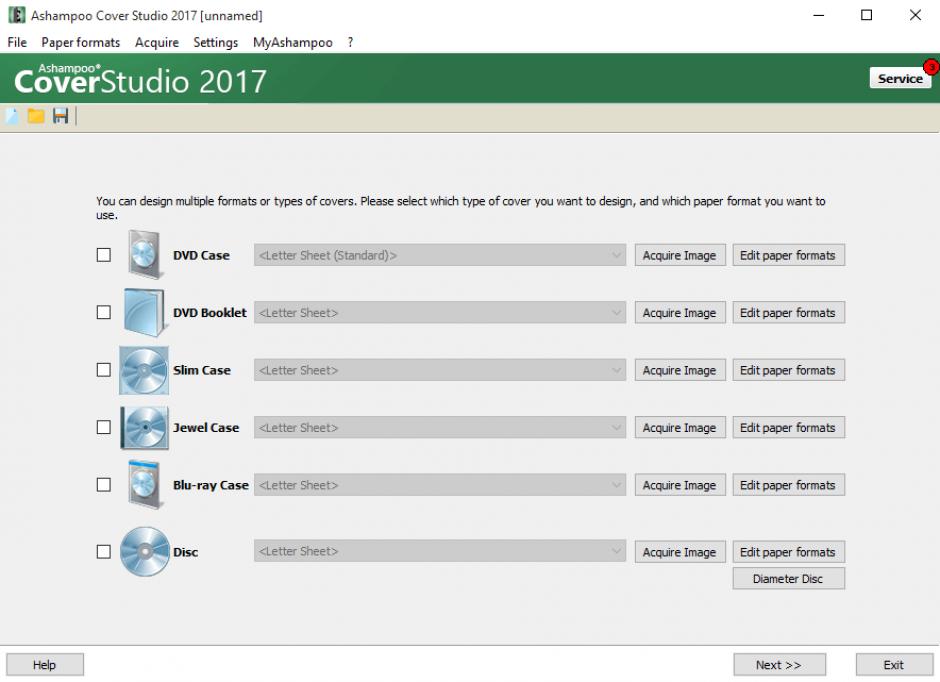This screenshot has width=940, height=682.
Task: Click the DVD Booklet label text
Action: click(210, 312)
